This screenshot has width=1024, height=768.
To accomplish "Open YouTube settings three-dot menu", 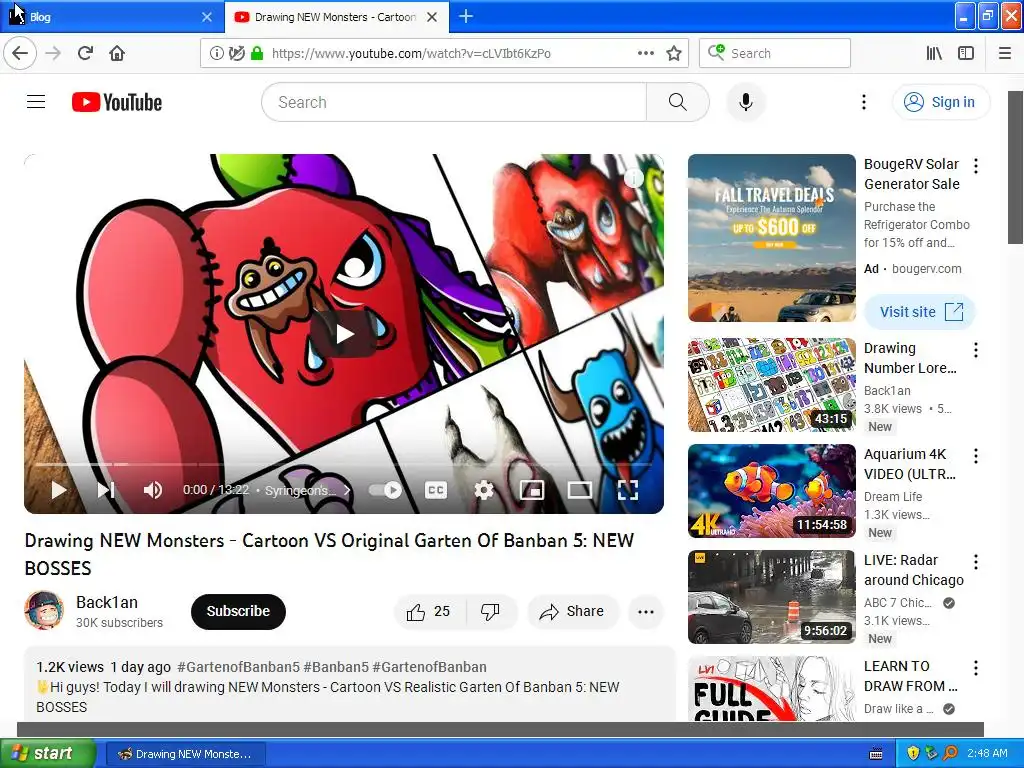I will pos(863,102).
